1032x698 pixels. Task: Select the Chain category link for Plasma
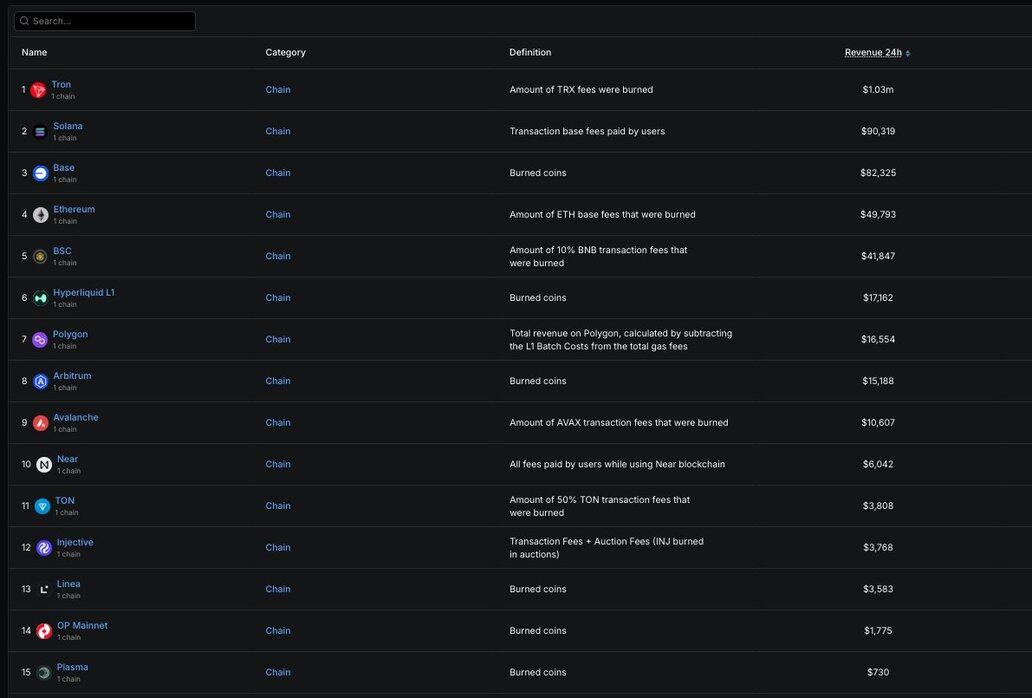[x=278, y=672]
